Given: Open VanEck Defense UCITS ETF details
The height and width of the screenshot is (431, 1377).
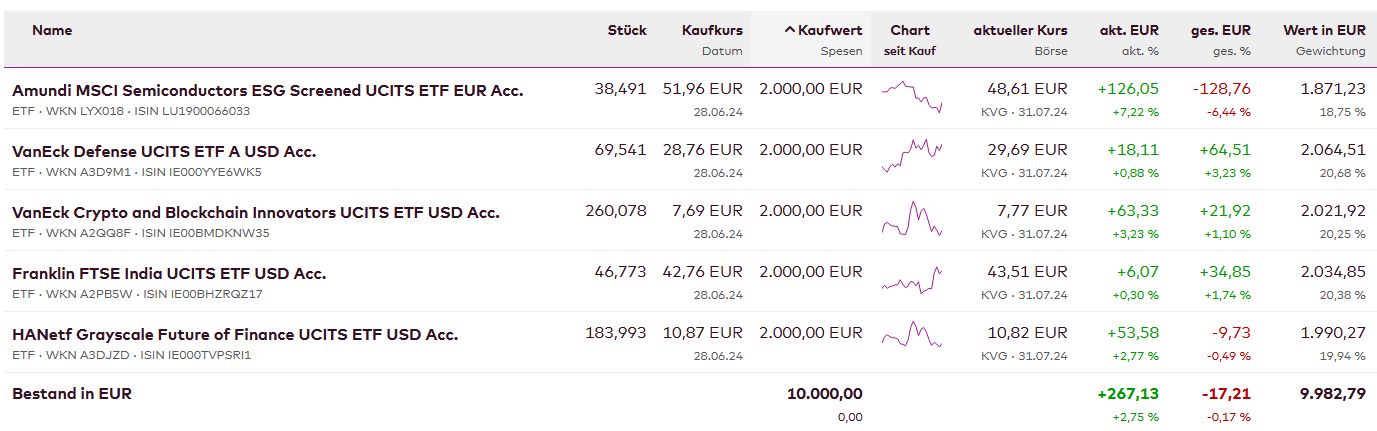Looking at the screenshot, I should [x=164, y=152].
